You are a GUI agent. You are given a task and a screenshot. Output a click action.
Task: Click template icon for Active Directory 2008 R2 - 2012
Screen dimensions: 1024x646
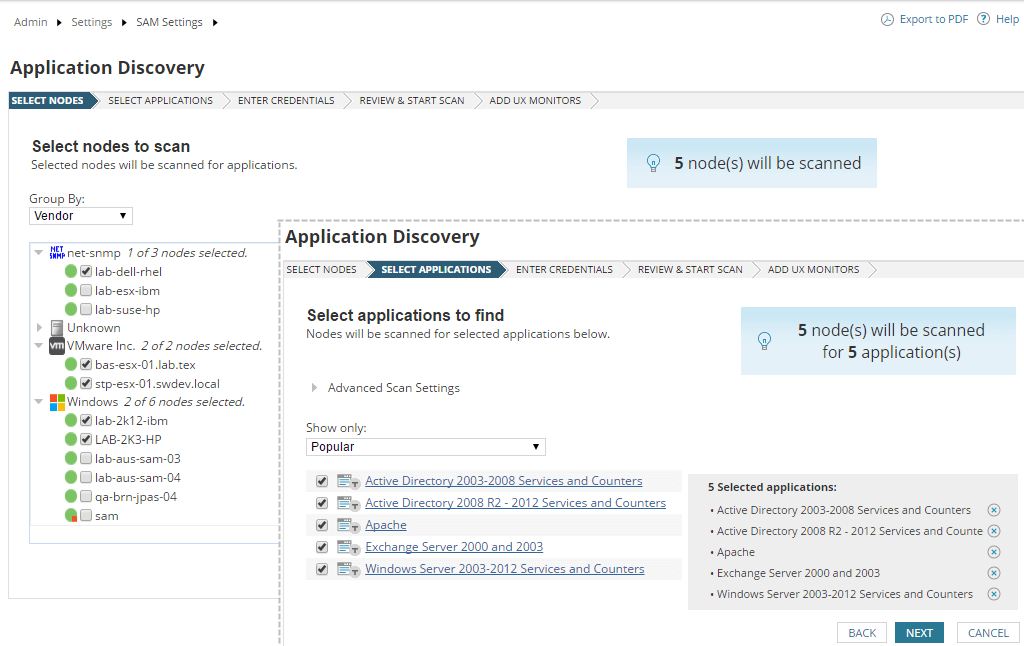tap(348, 504)
